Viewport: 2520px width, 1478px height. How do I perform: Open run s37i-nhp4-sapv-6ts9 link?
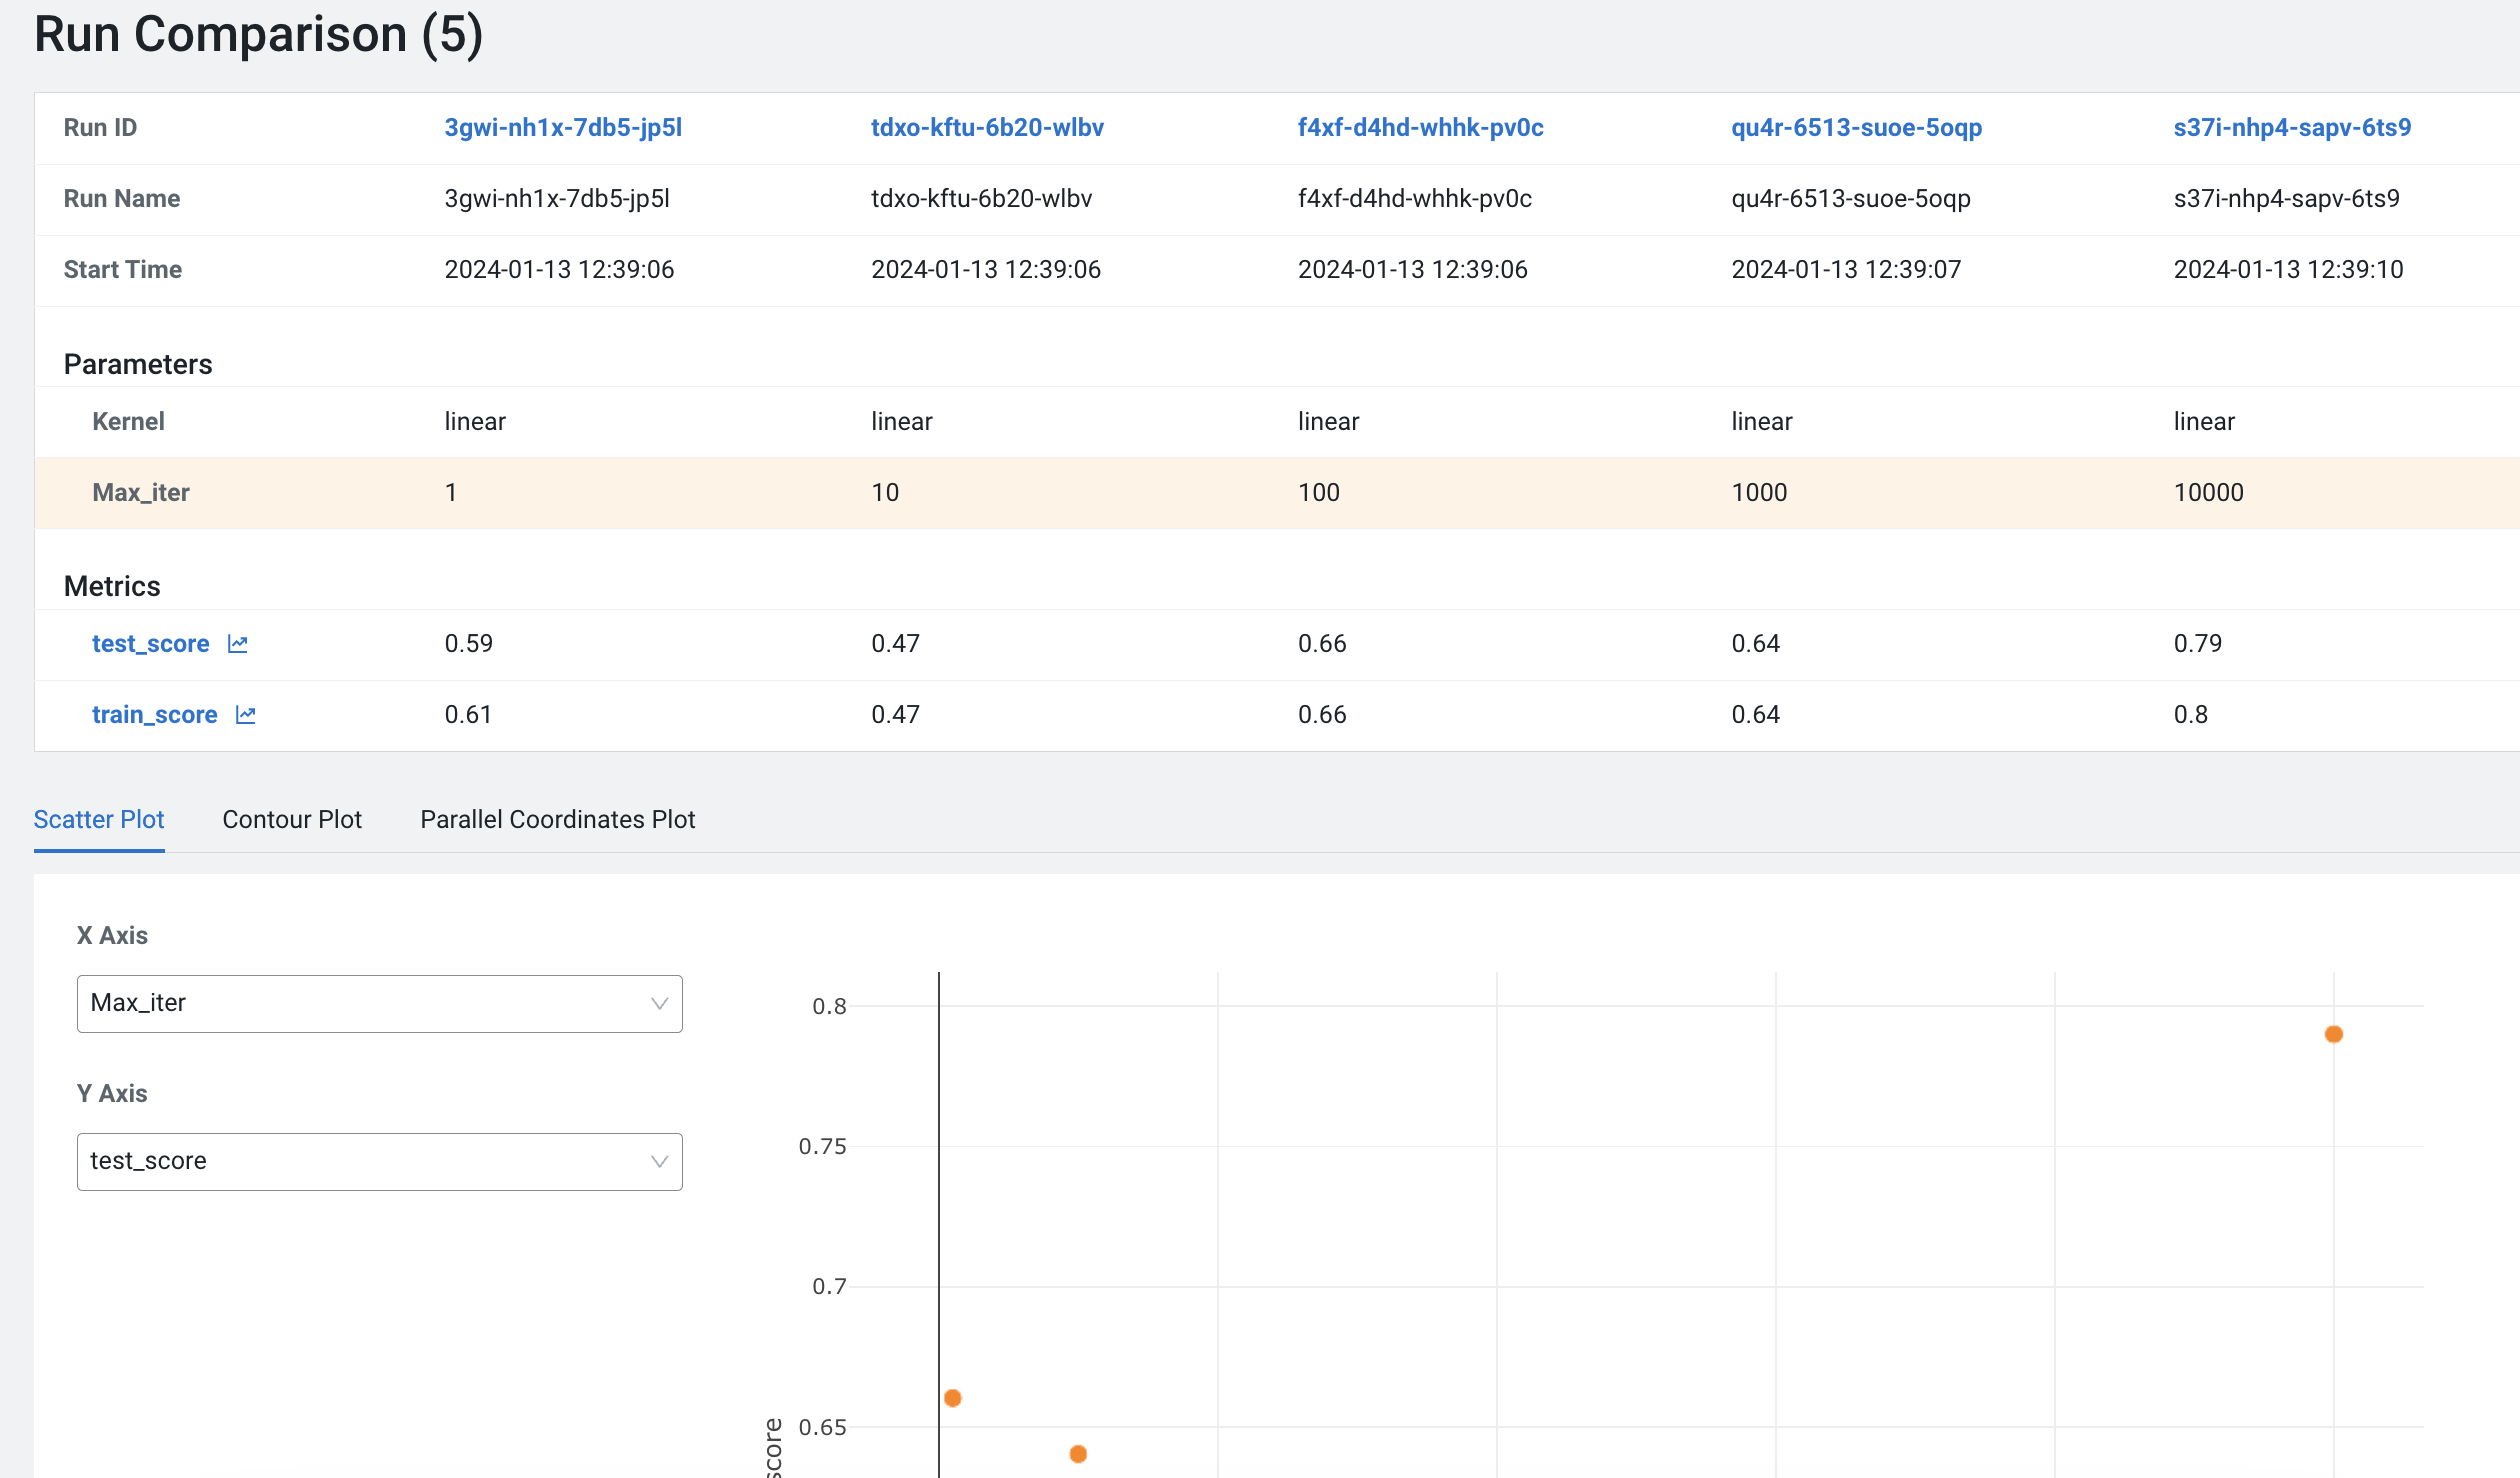(x=2291, y=128)
